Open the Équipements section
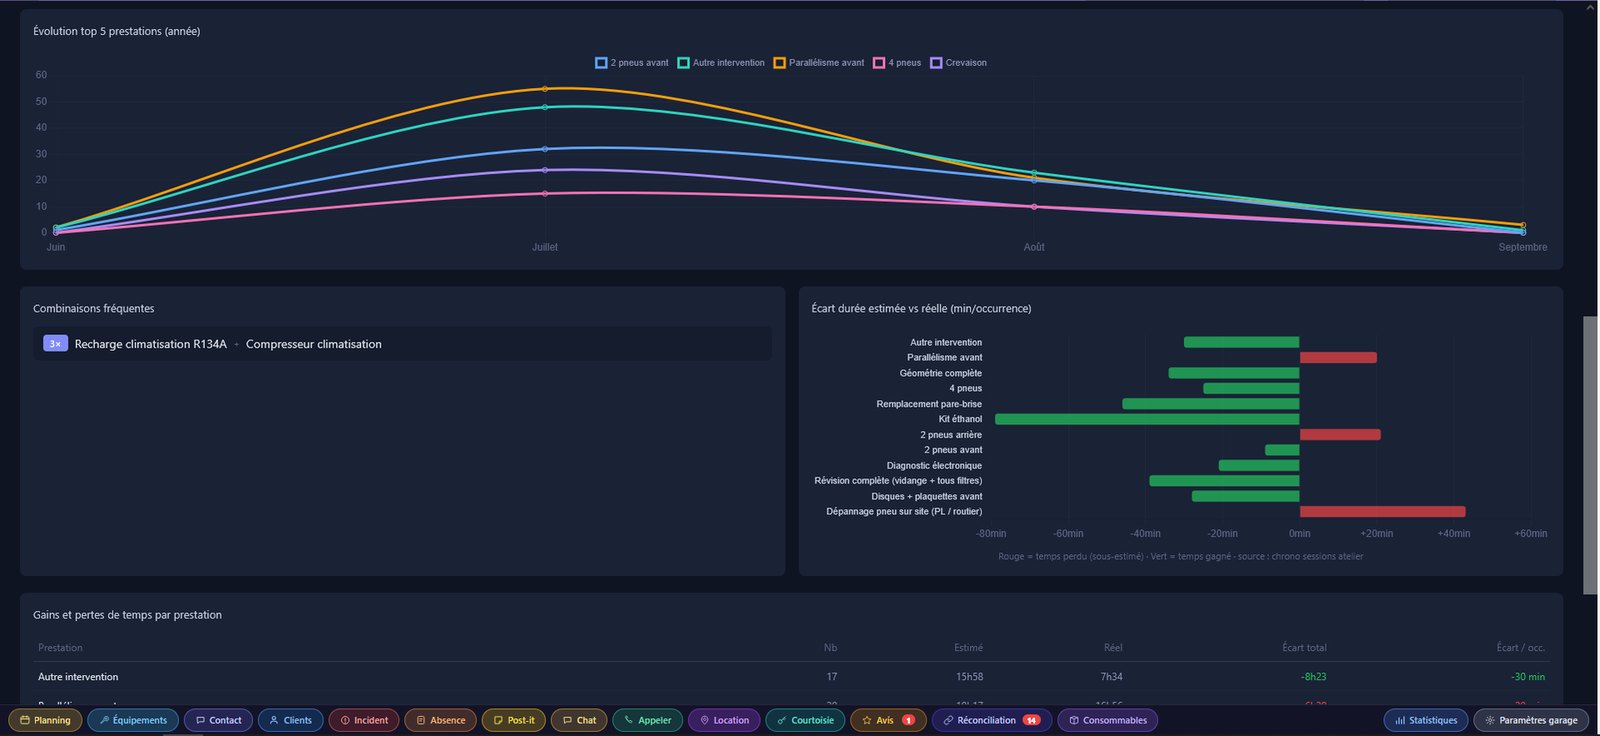The image size is (1600, 736). coord(133,720)
